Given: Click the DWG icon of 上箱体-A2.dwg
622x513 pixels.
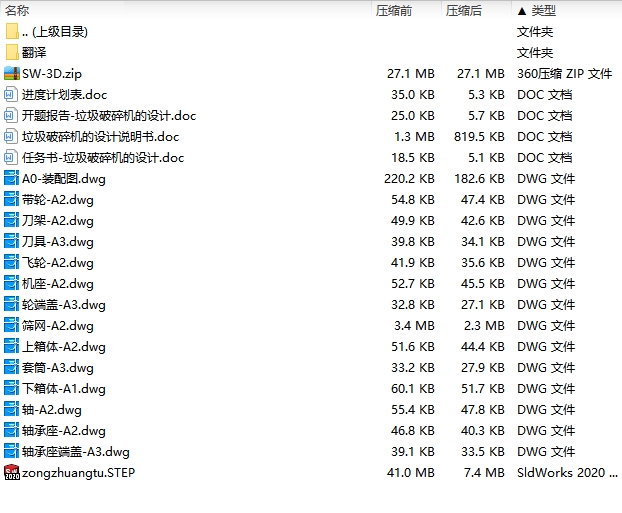Looking at the screenshot, I should coord(11,347).
